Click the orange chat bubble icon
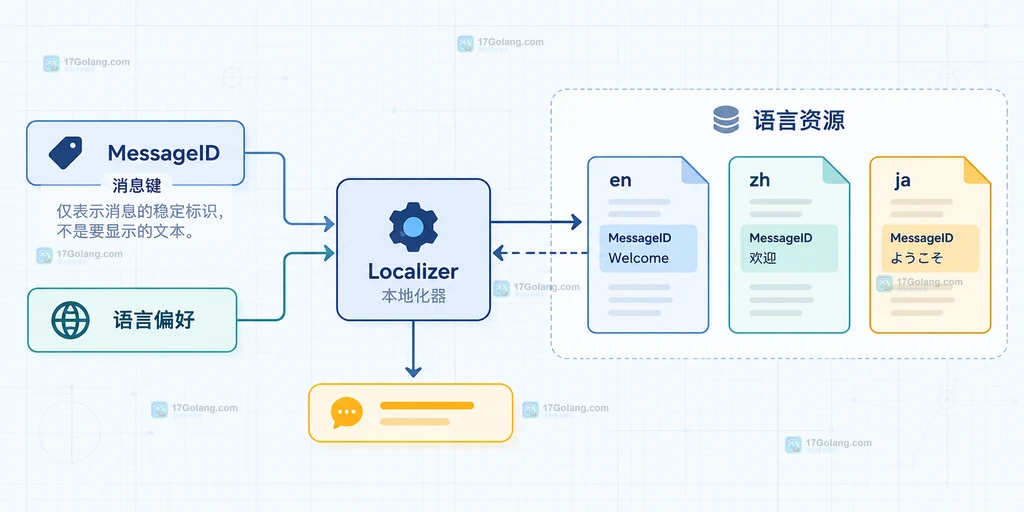1024x512 pixels. click(346, 413)
